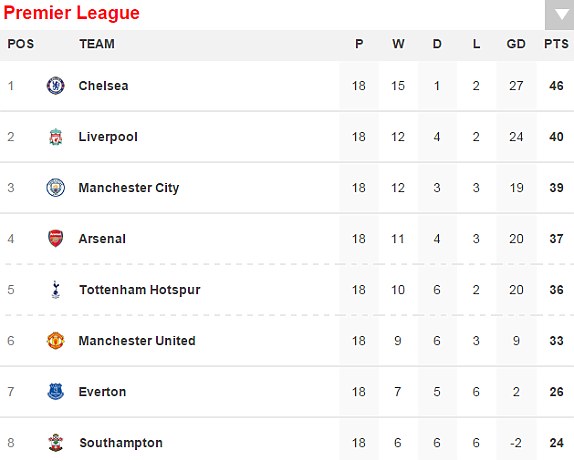Click the Manchester City club crest
The image size is (574, 460).
56,188
